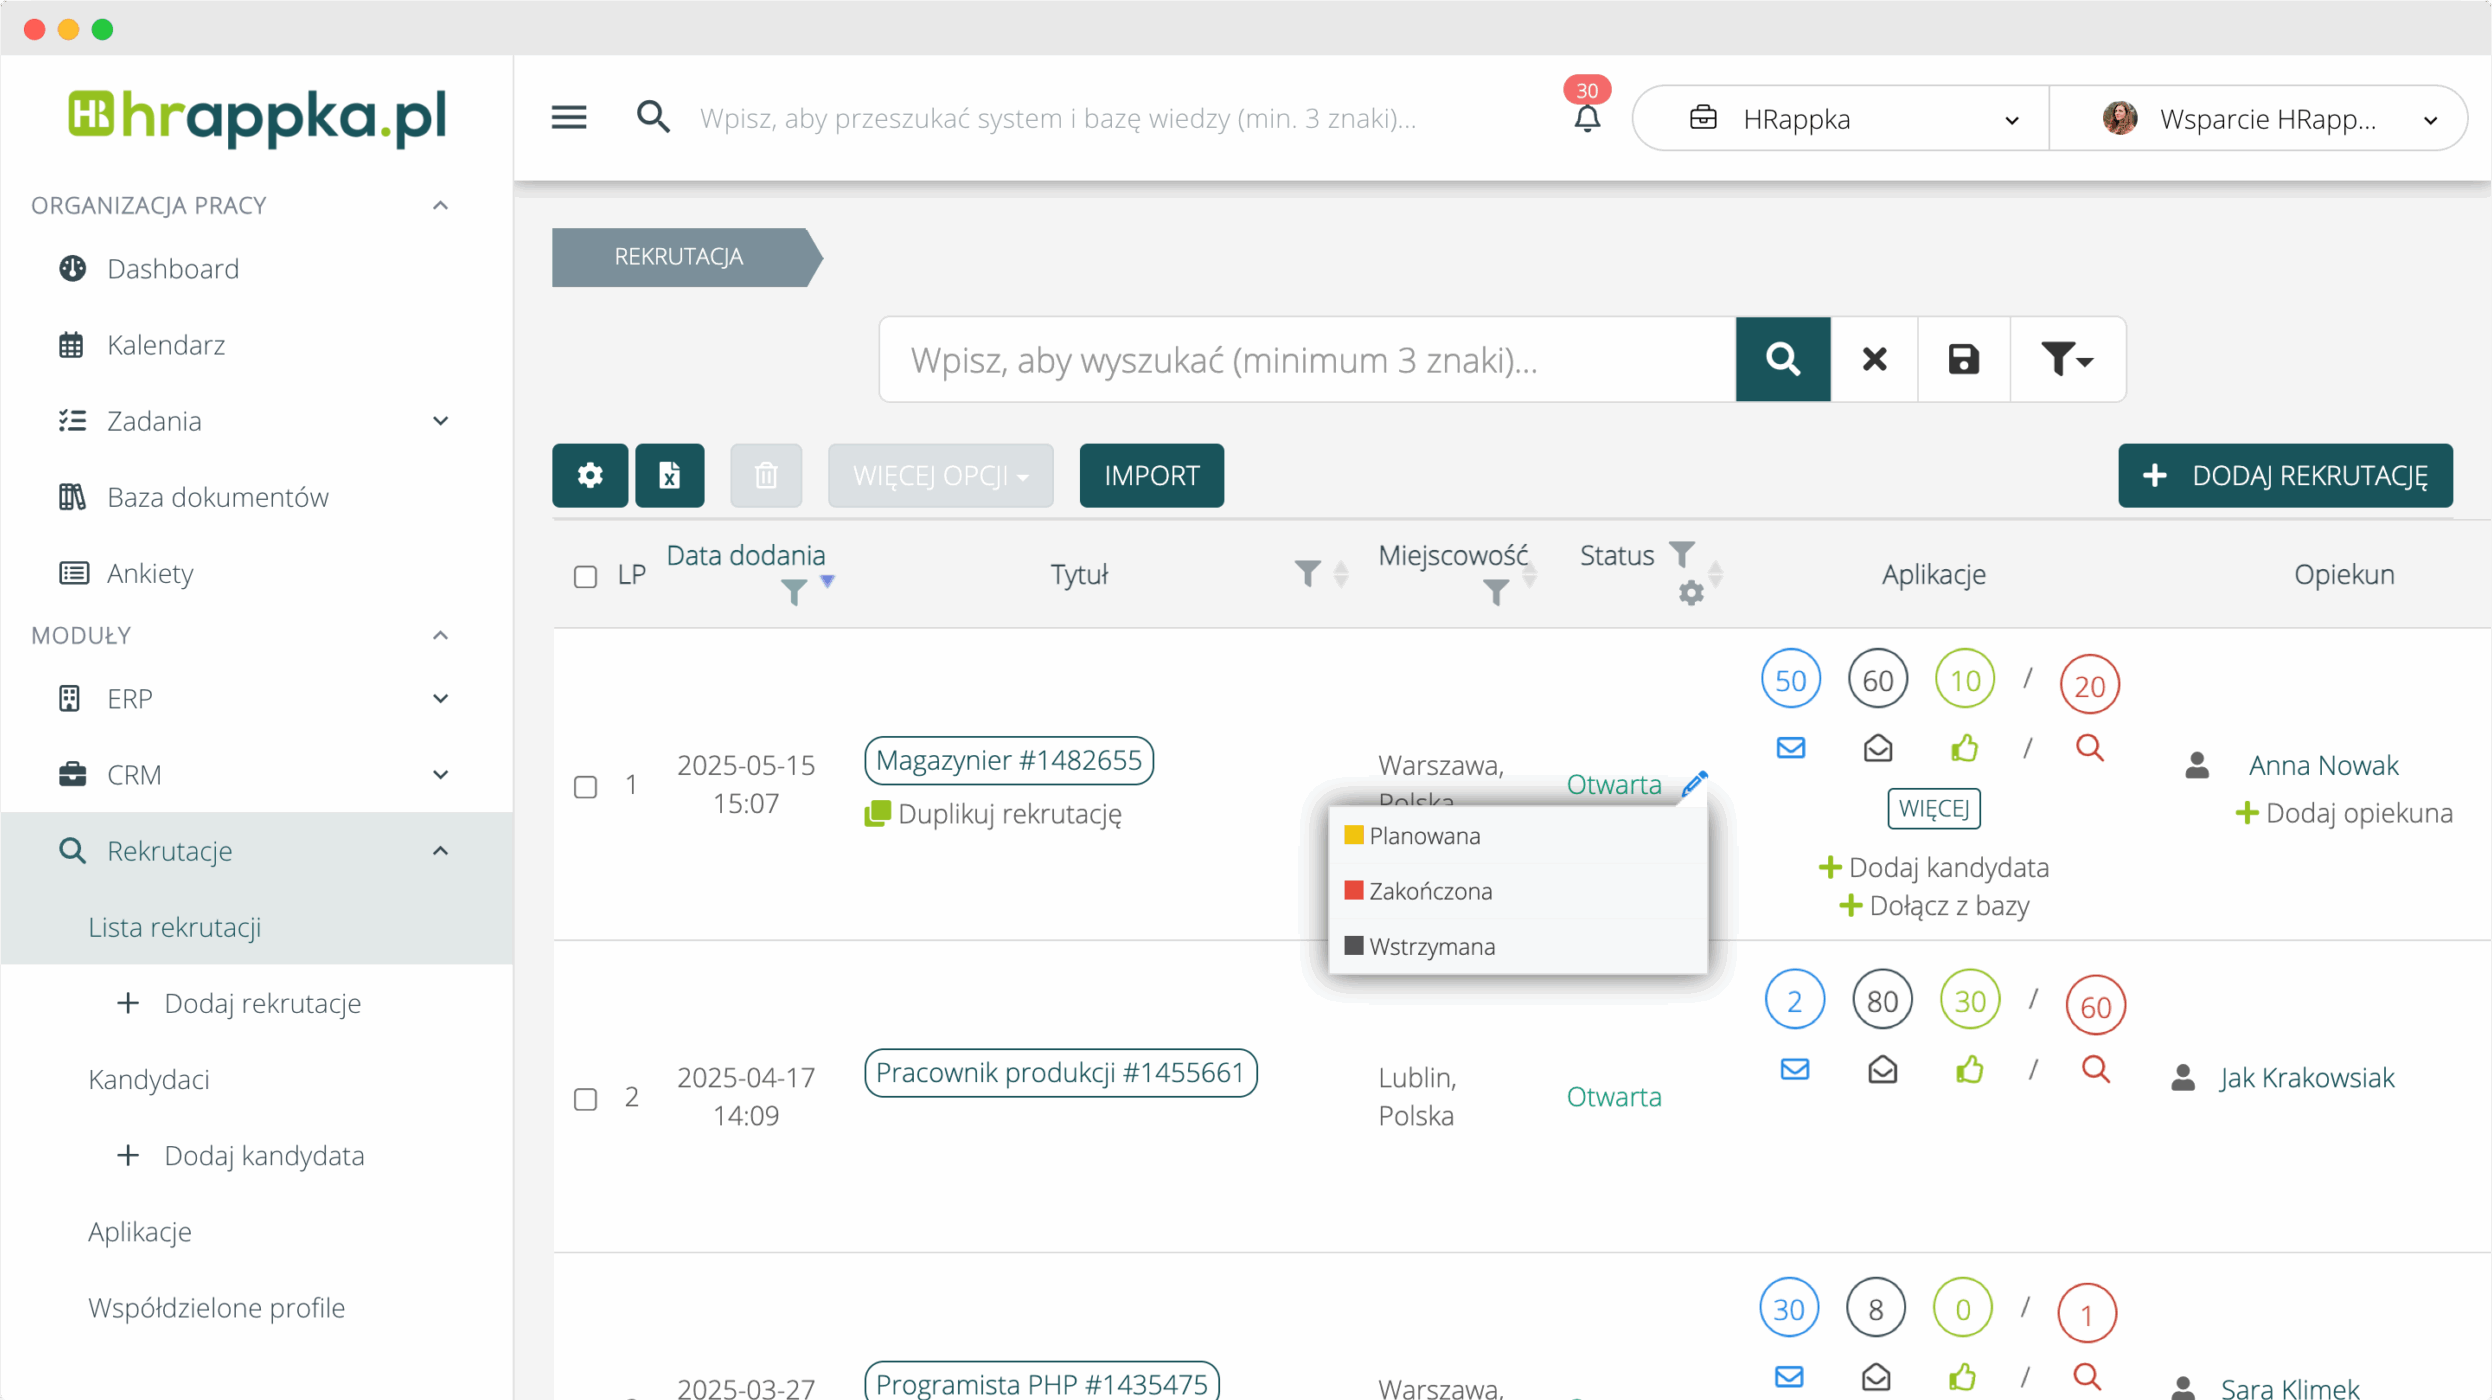Viewport: 2492px width, 1400px height.
Task: Click the notification bell icon
Action: 1587,118
